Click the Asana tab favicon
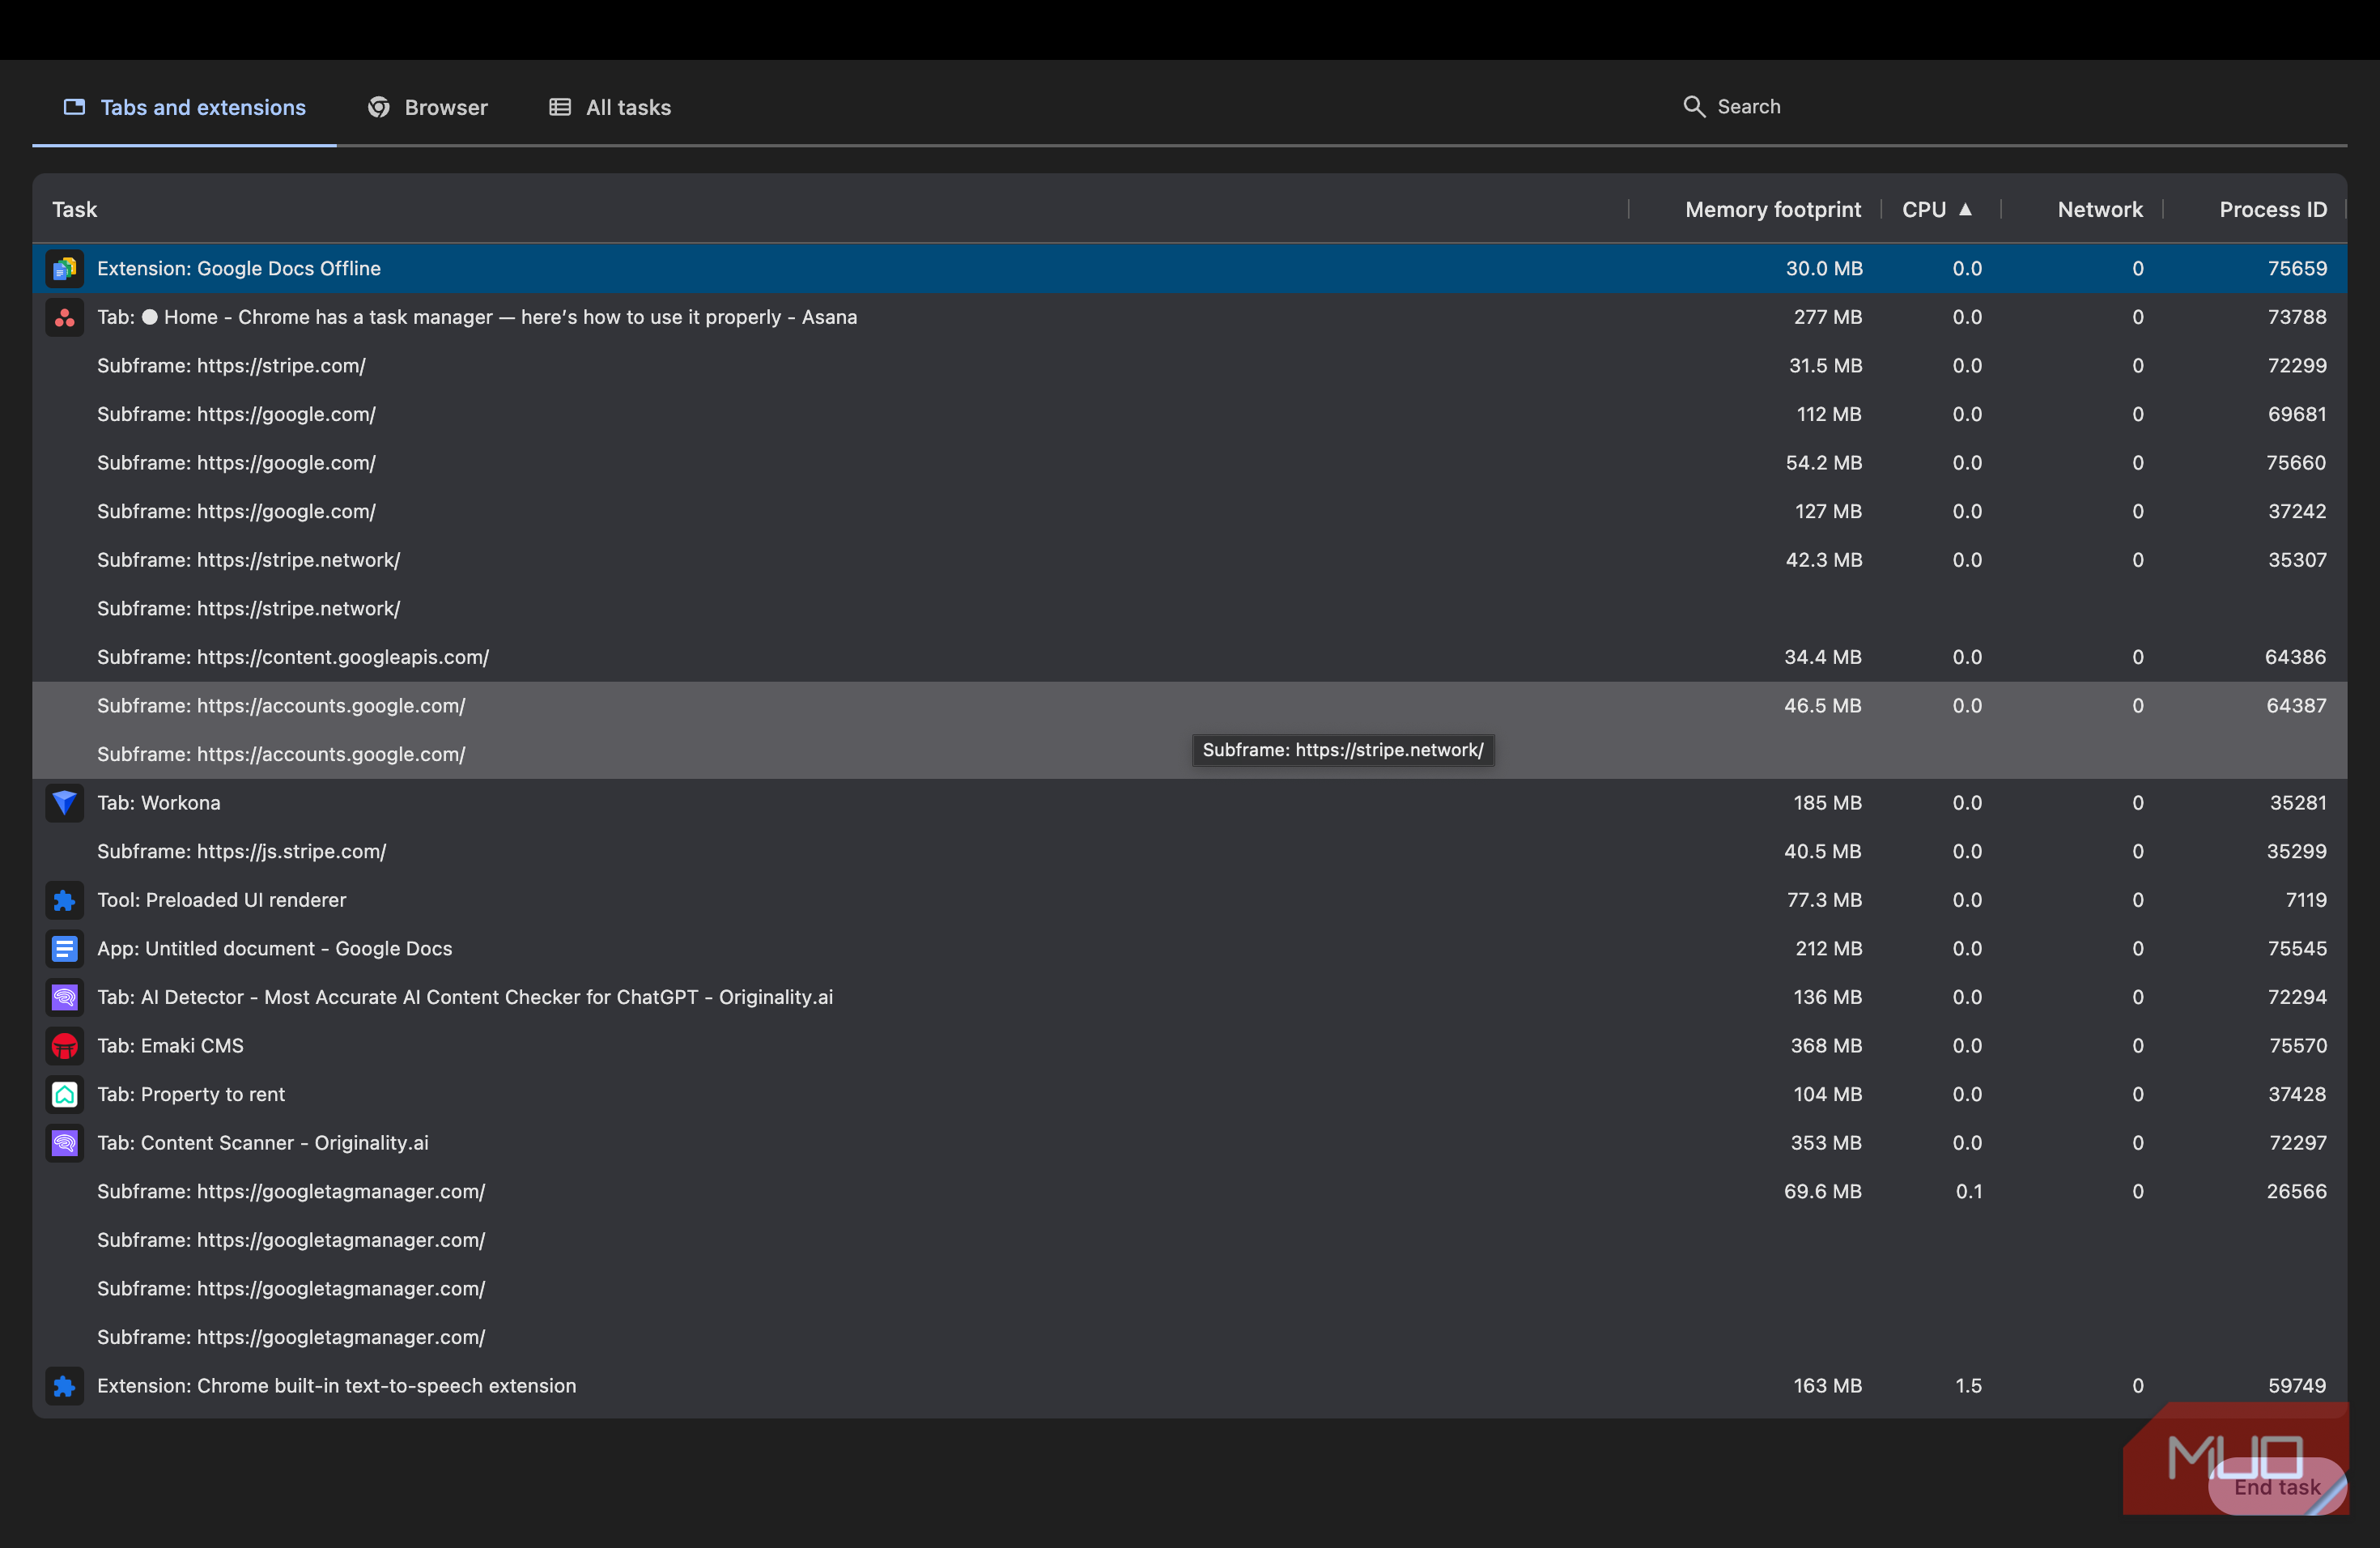Image resolution: width=2380 pixels, height=1548 pixels. [65, 318]
